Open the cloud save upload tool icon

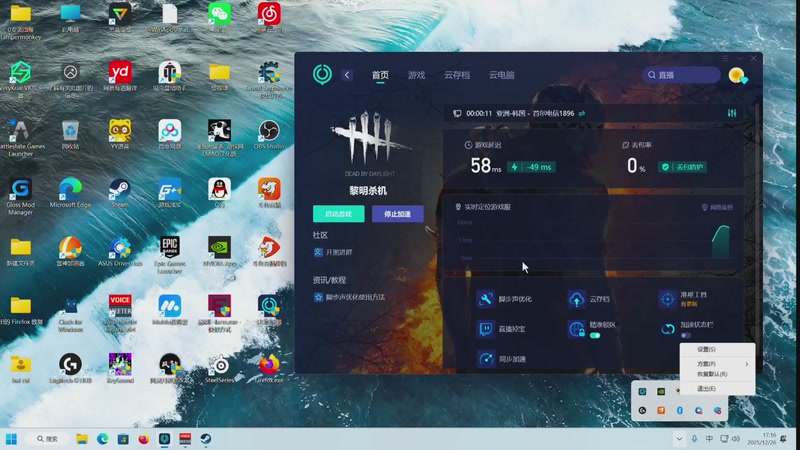click(577, 299)
